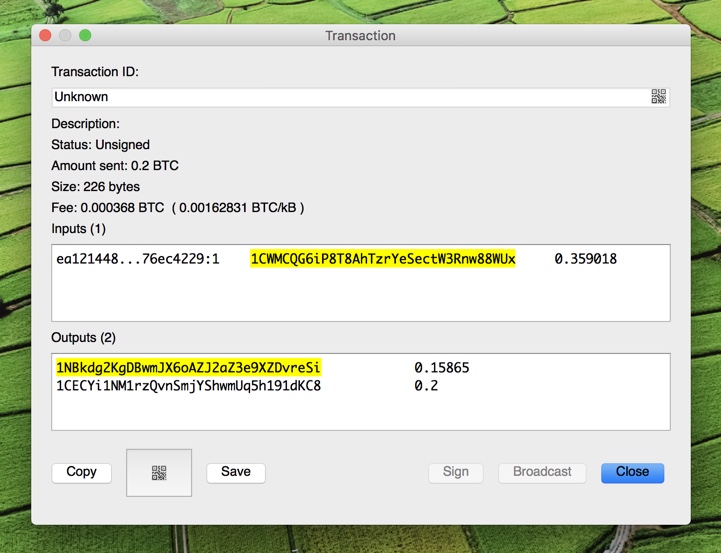Select input hash ea121448...76ec4229:1

[137, 259]
